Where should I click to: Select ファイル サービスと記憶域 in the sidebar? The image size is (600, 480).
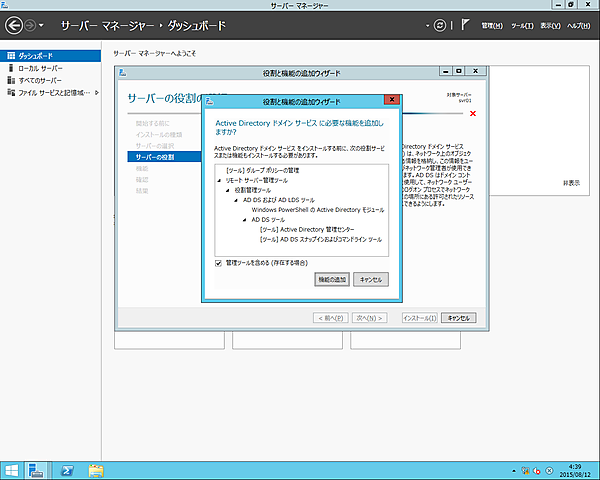pos(50,93)
